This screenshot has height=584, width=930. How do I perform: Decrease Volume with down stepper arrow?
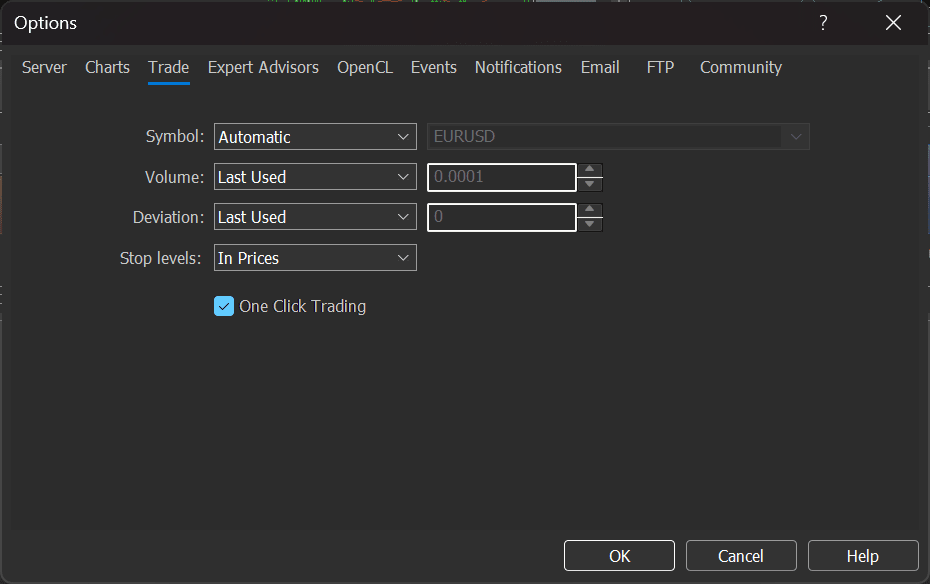click(x=591, y=184)
